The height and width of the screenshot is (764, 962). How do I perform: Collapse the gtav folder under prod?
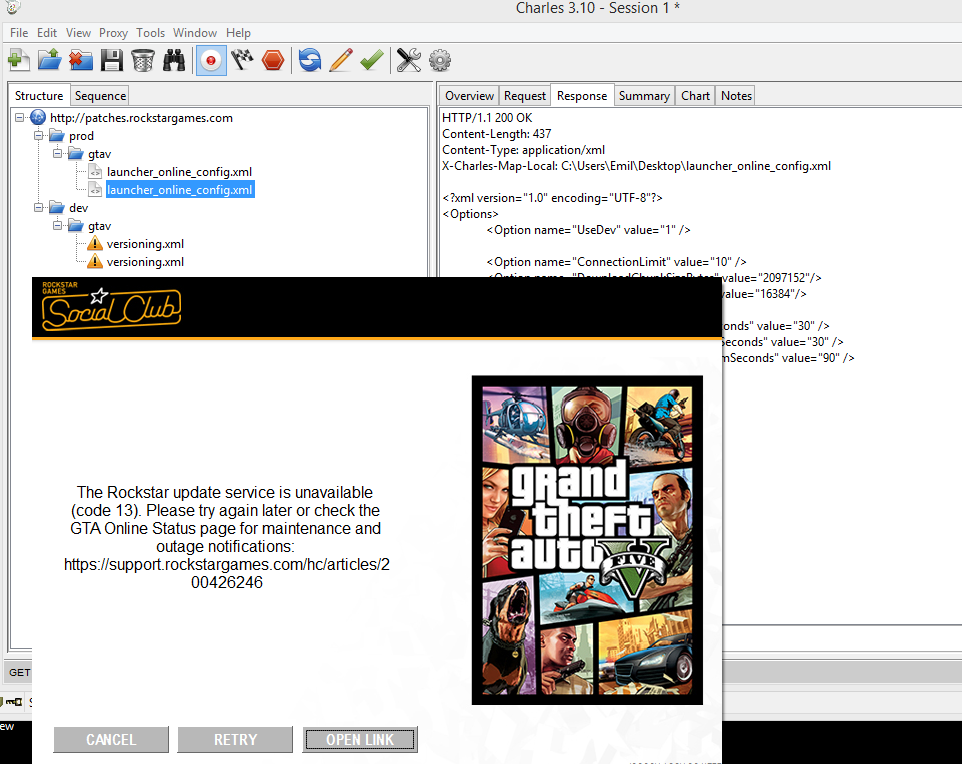click(x=58, y=153)
